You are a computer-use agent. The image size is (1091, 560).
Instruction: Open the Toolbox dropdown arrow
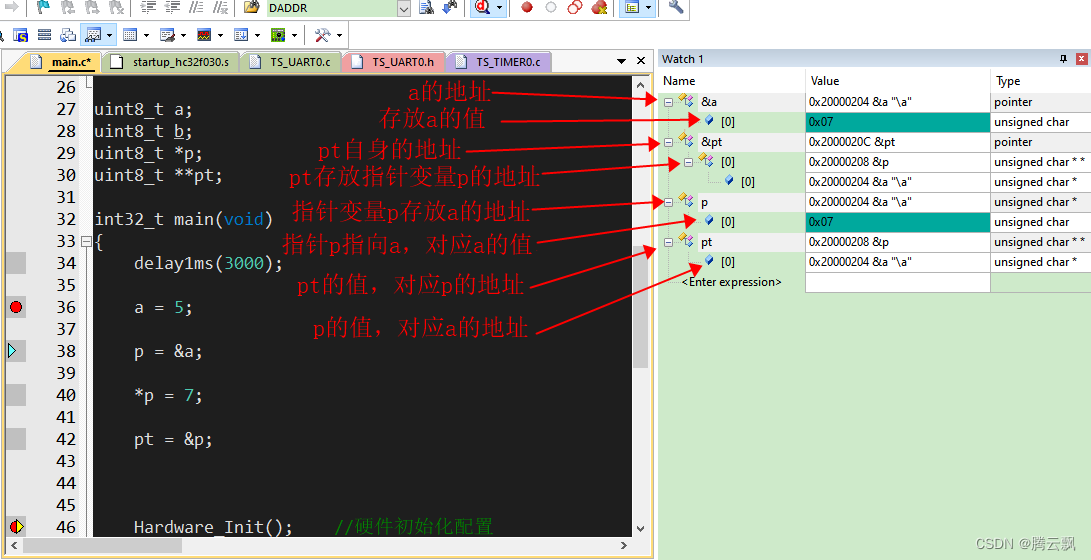338,35
